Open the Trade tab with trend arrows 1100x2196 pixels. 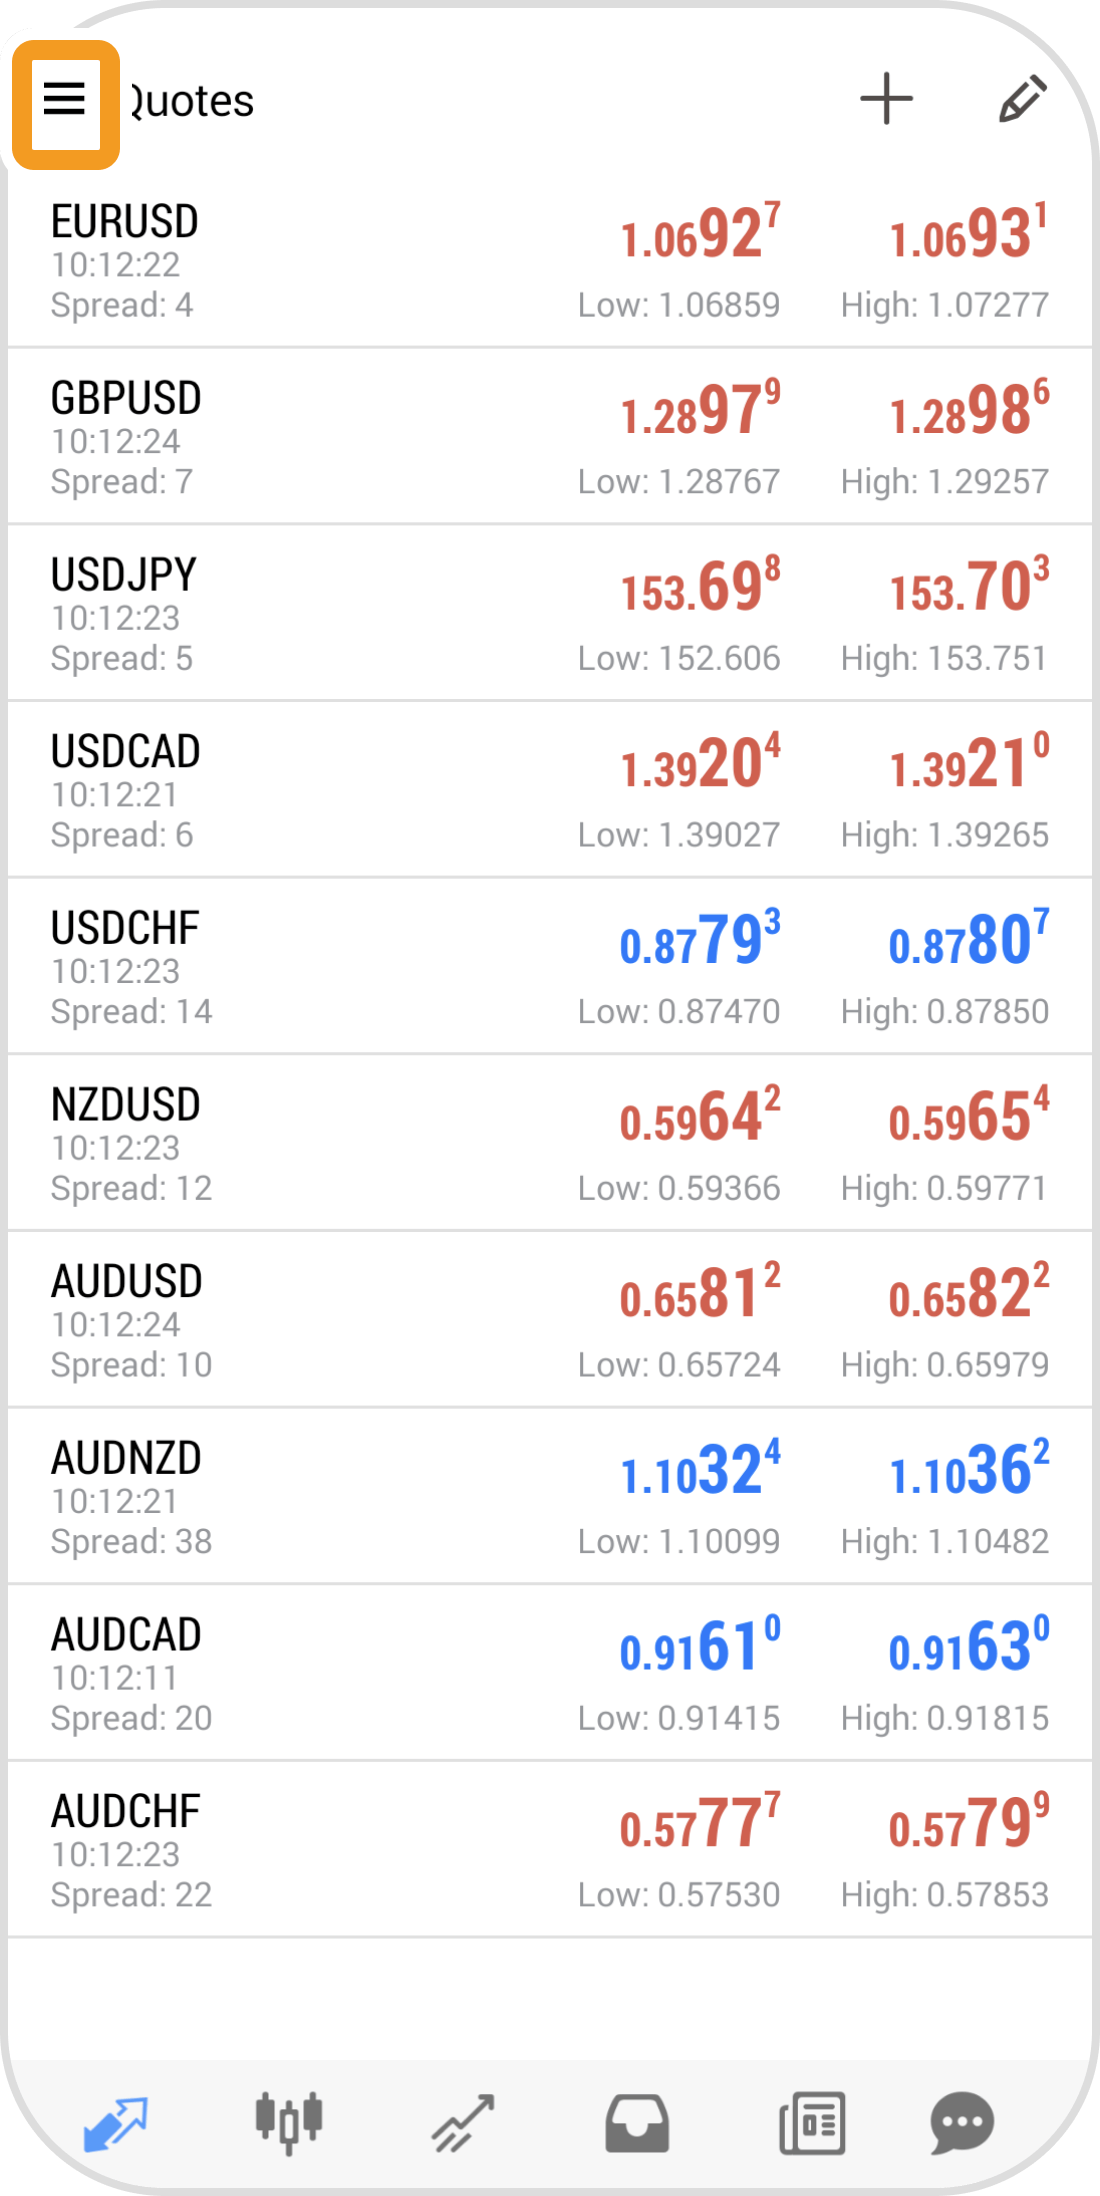coord(463,2122)
